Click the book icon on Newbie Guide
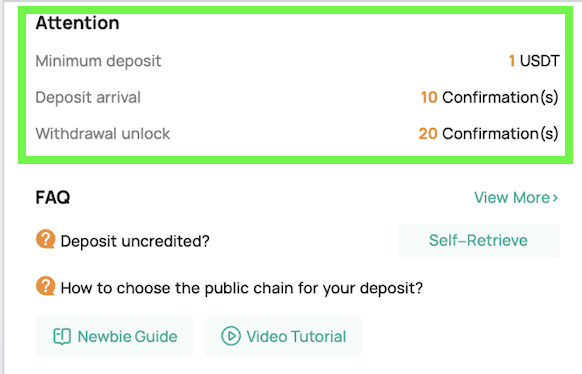The height and width of the screenshot is (374, 582). click(62, 337)
